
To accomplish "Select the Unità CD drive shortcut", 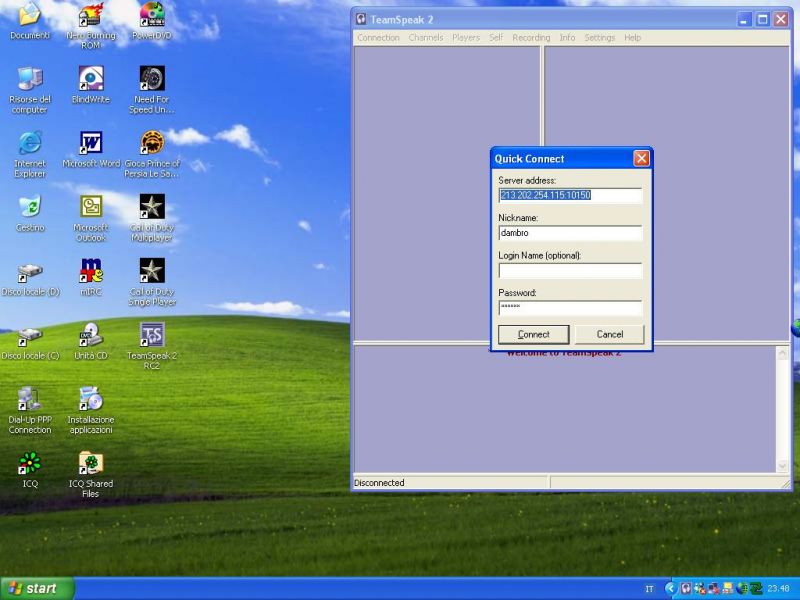I will pos(91,342).
